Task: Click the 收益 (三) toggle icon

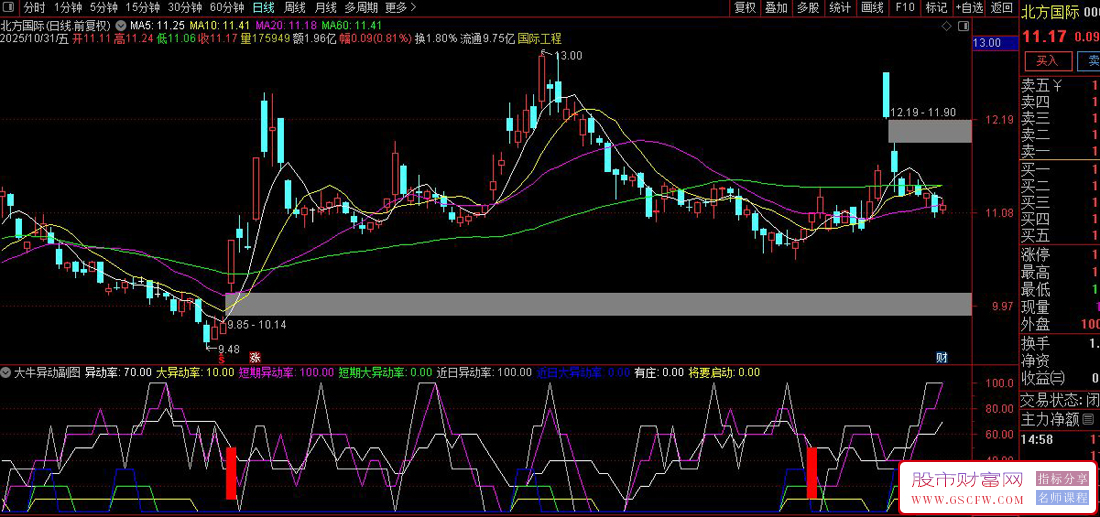Action: point(1058,378)
